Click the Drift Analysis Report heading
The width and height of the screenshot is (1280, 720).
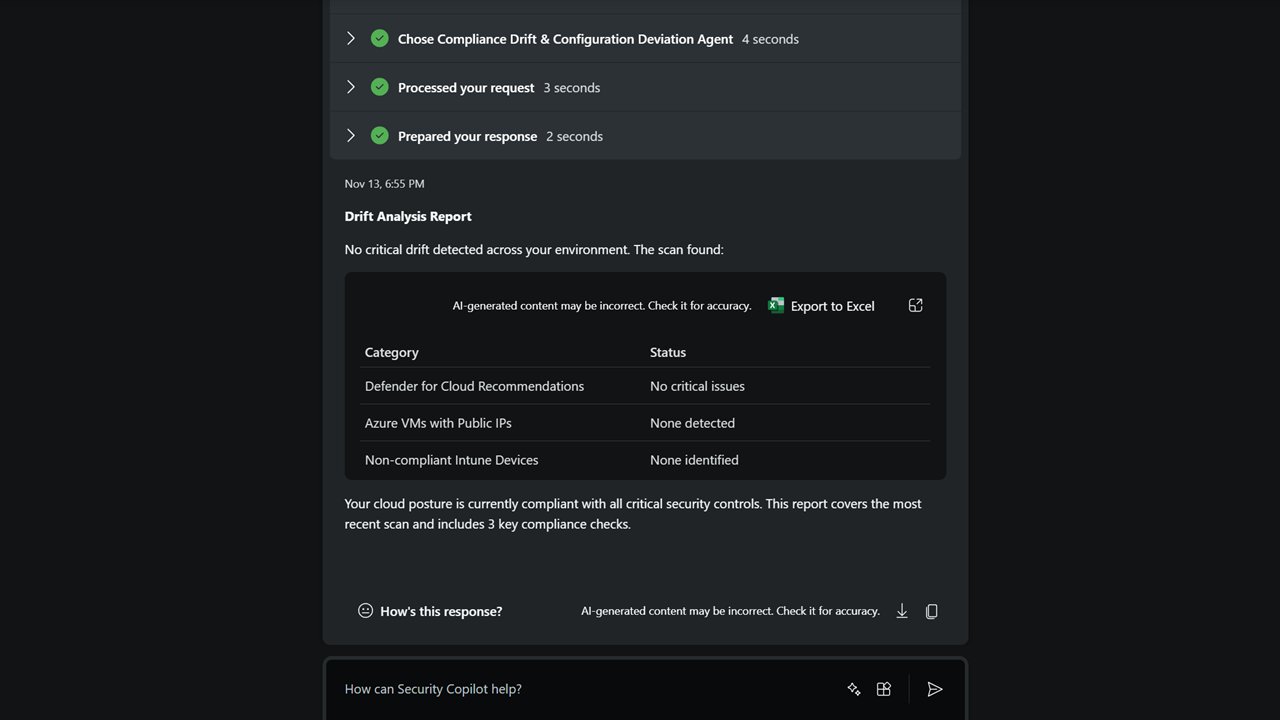point(408,216)
